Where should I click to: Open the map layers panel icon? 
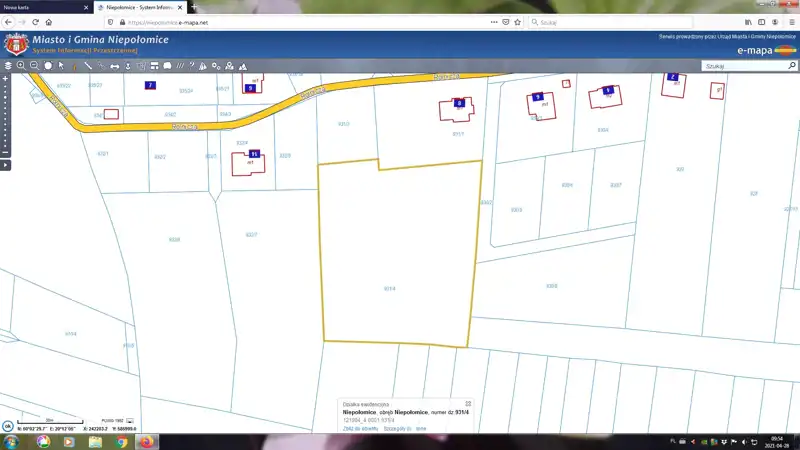click(x=8, y=66)
